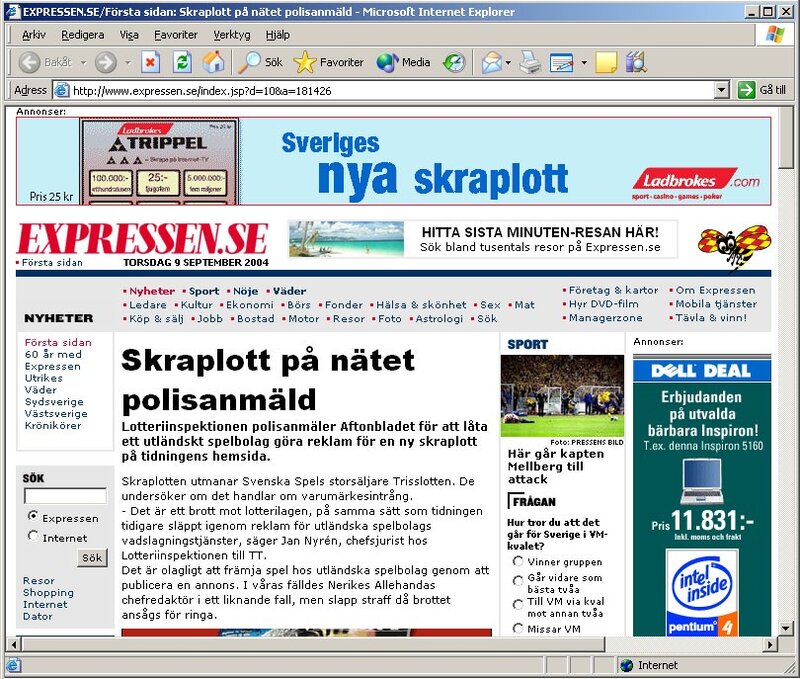
Task: Click the Ladbrokes.com logo in banner
Action: tap(696, 184)
